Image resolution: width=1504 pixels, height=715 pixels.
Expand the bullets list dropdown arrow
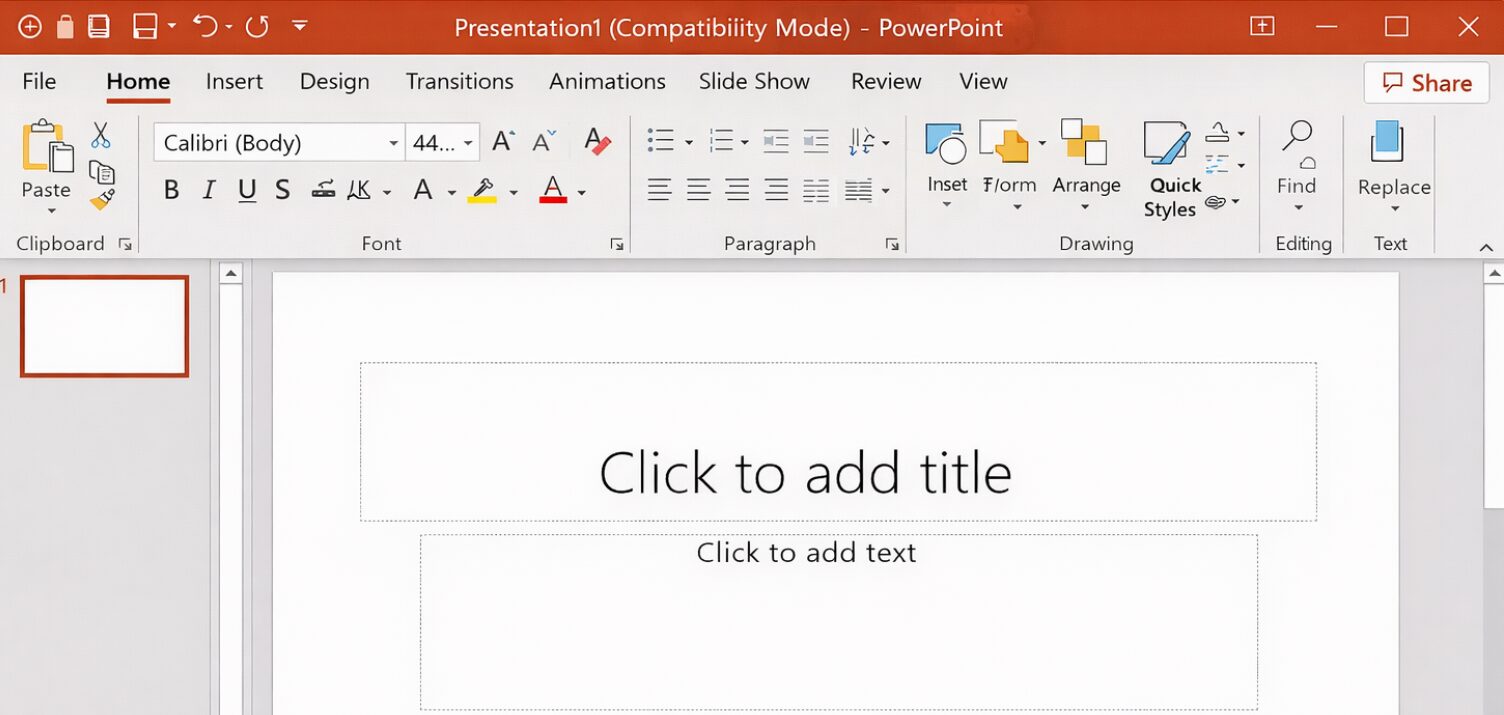pos(688,143)
